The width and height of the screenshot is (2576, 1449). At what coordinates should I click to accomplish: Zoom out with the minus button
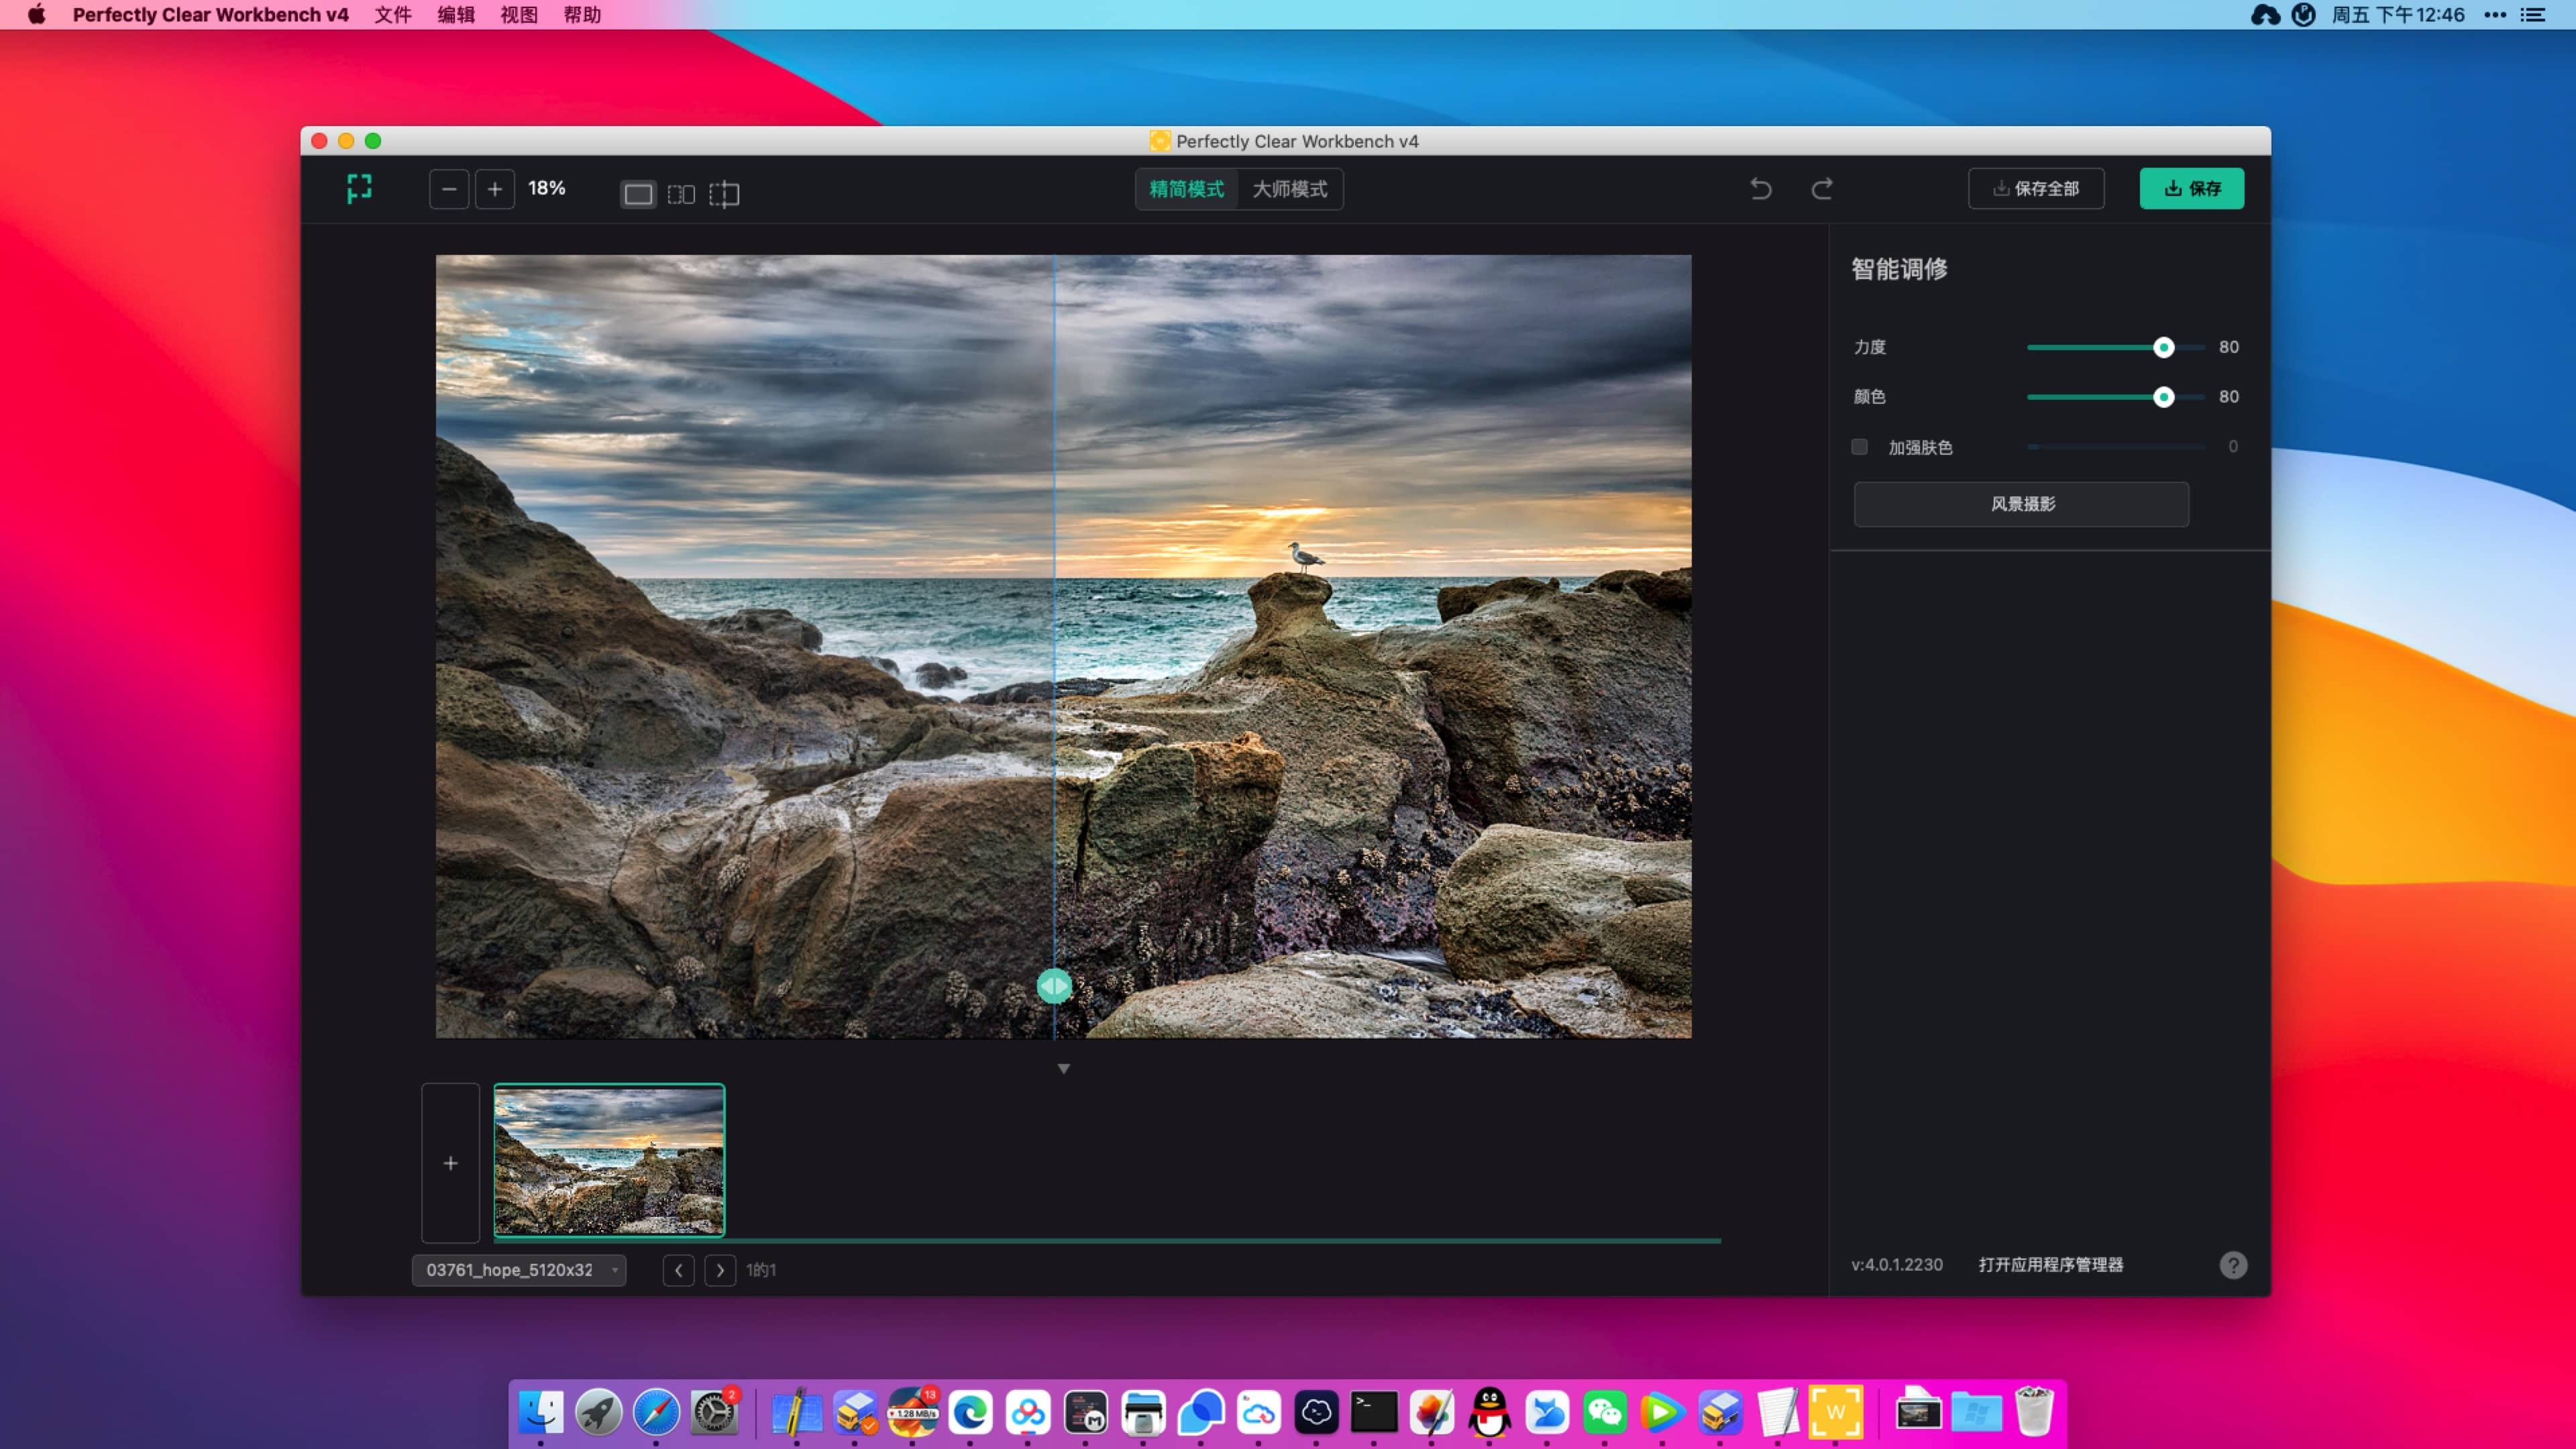point(449,189)
